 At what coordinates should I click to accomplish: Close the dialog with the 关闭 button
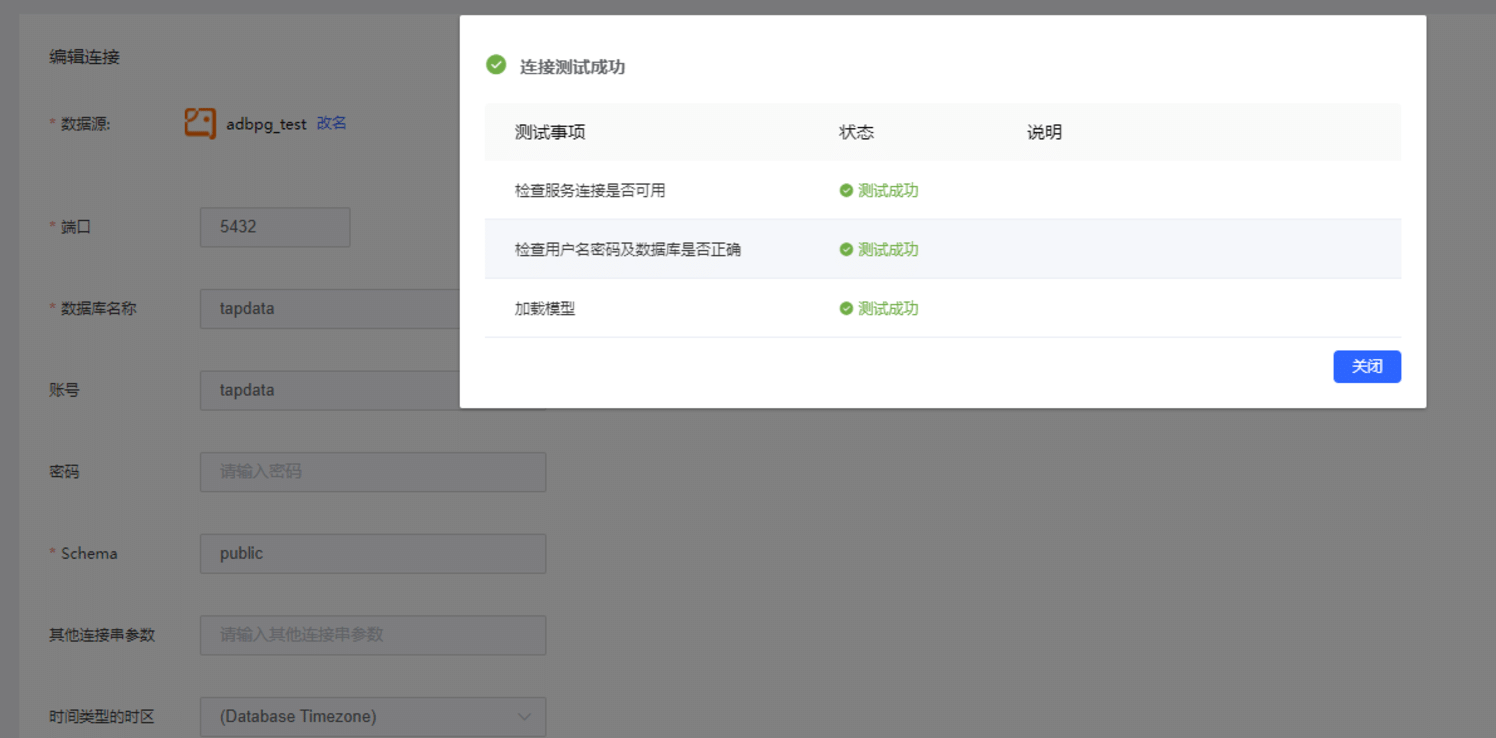pyautogui.click(x=1367, y=366)
